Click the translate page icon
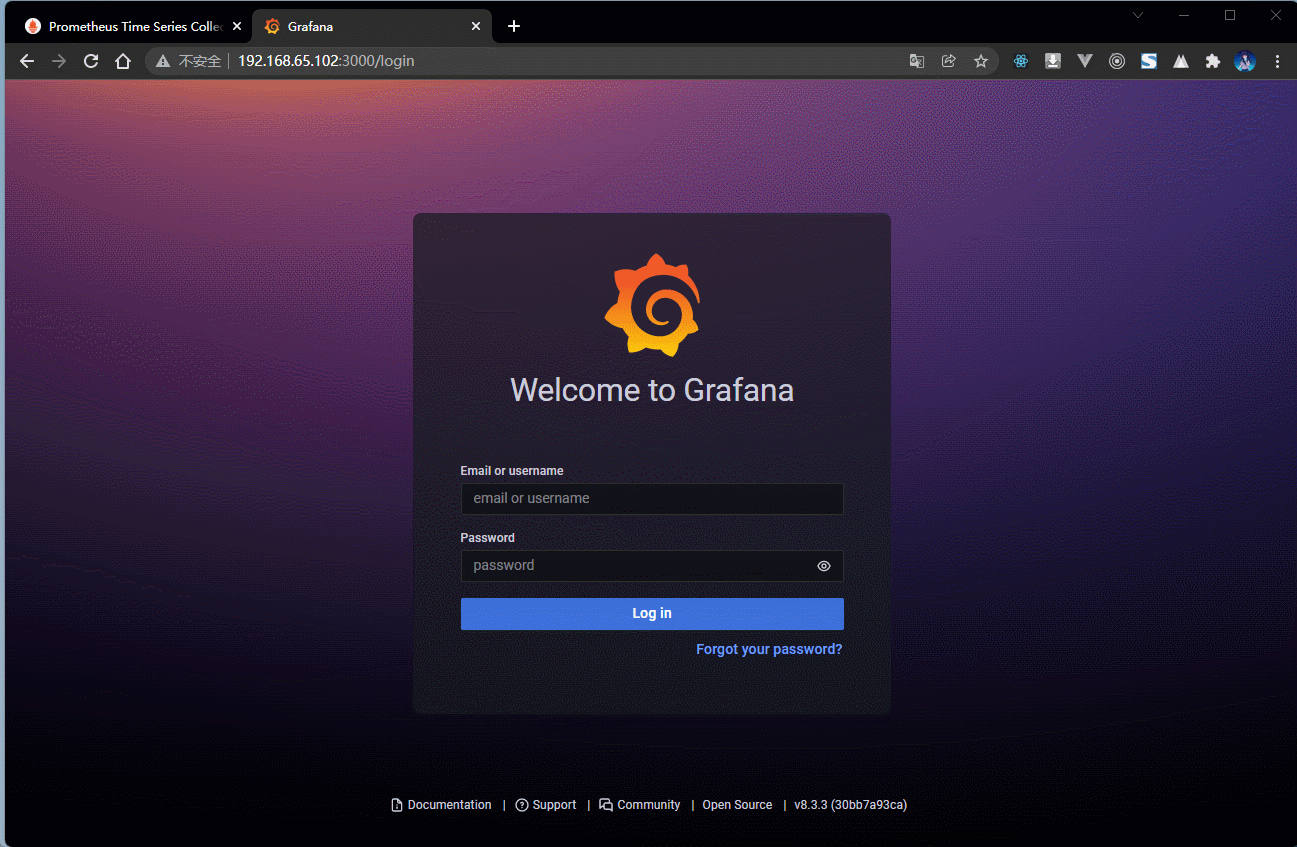Viewport: 1297px width, 847px height. pos(917,61)
